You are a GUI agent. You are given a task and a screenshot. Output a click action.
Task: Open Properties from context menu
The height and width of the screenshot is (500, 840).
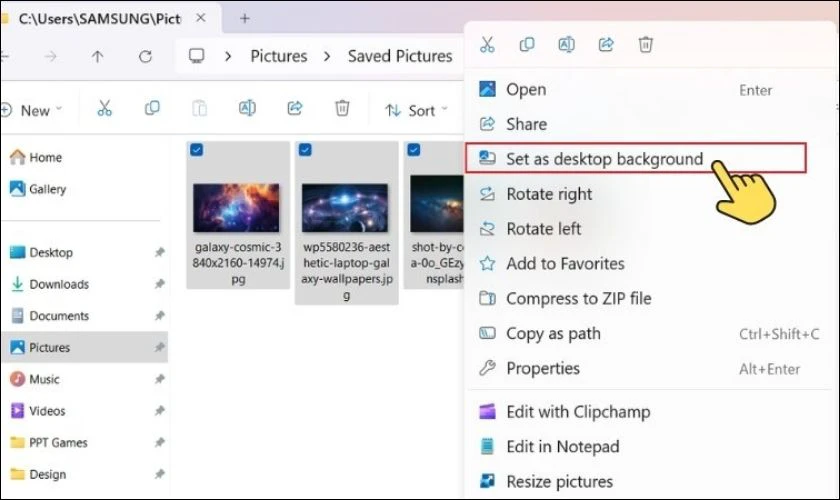coord(650,369)
